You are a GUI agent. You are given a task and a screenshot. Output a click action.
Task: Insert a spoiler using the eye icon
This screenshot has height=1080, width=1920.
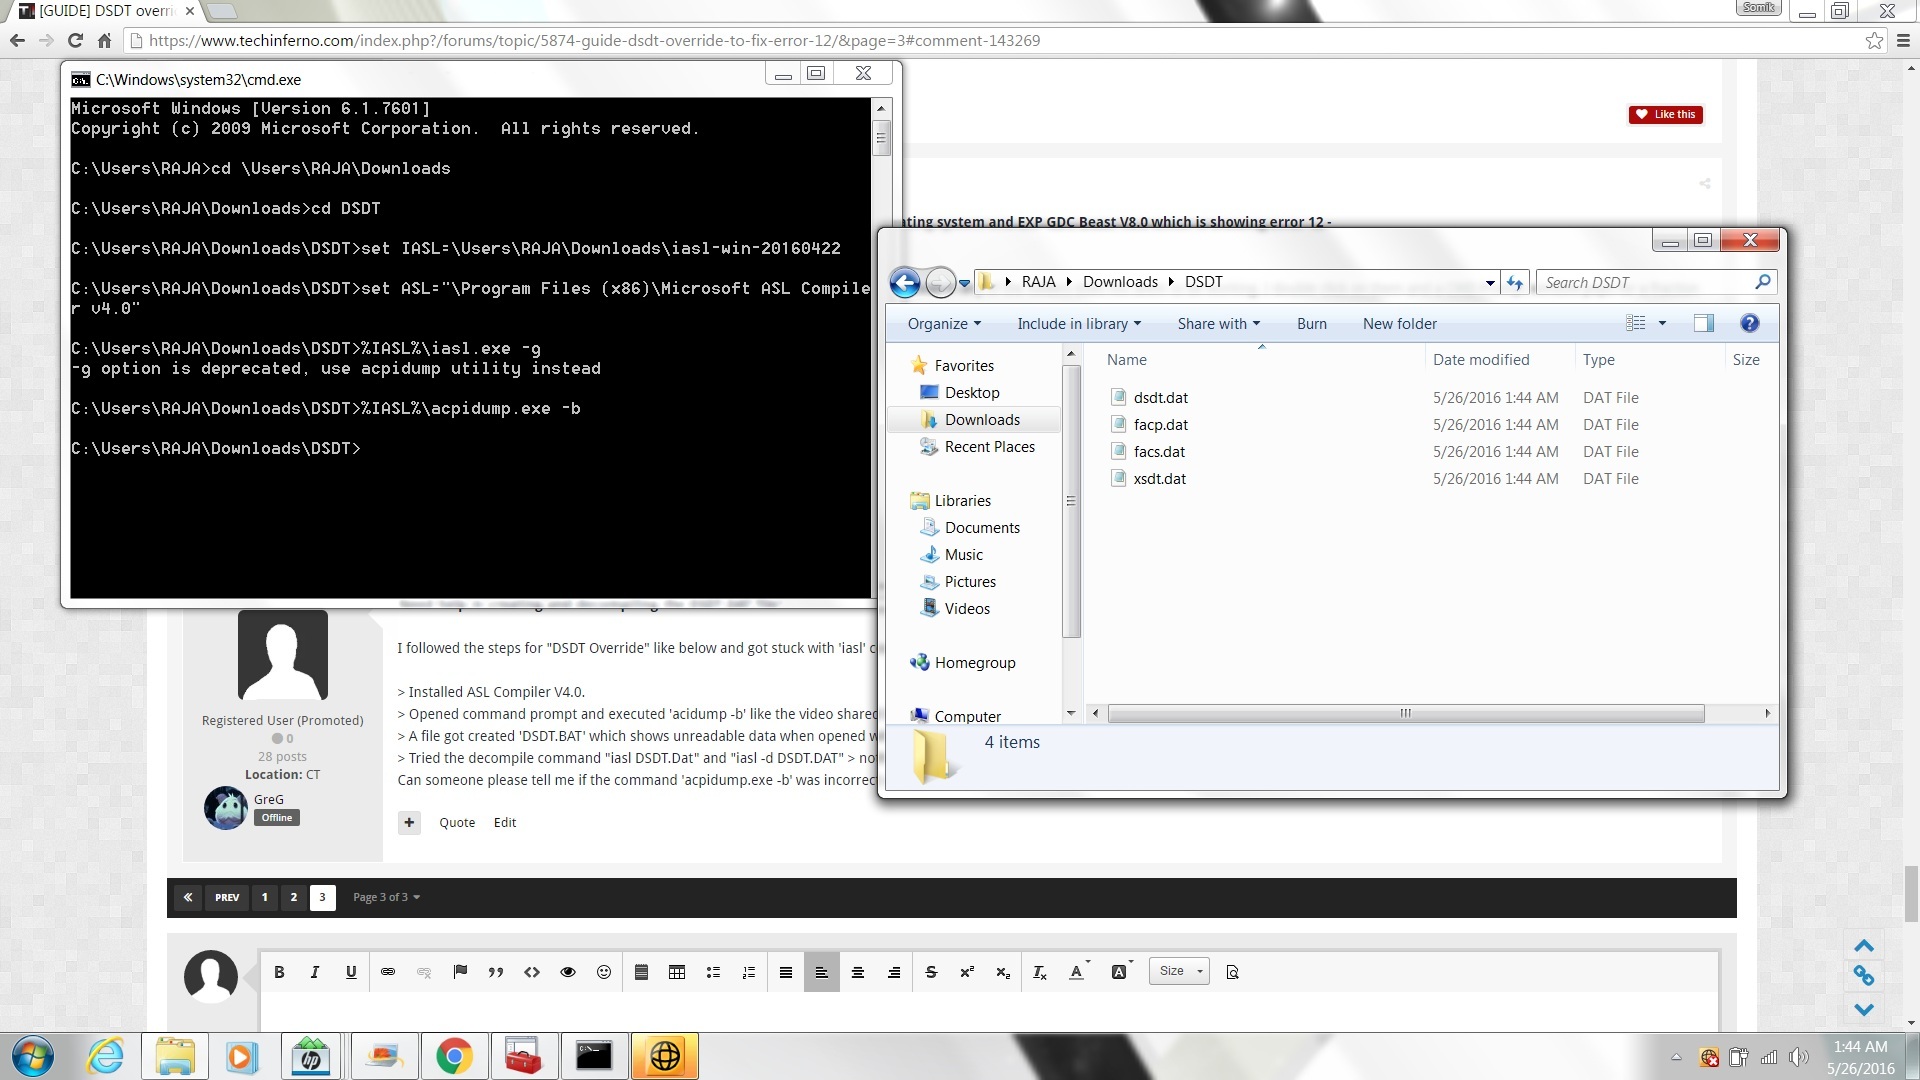tap(568, 972)
